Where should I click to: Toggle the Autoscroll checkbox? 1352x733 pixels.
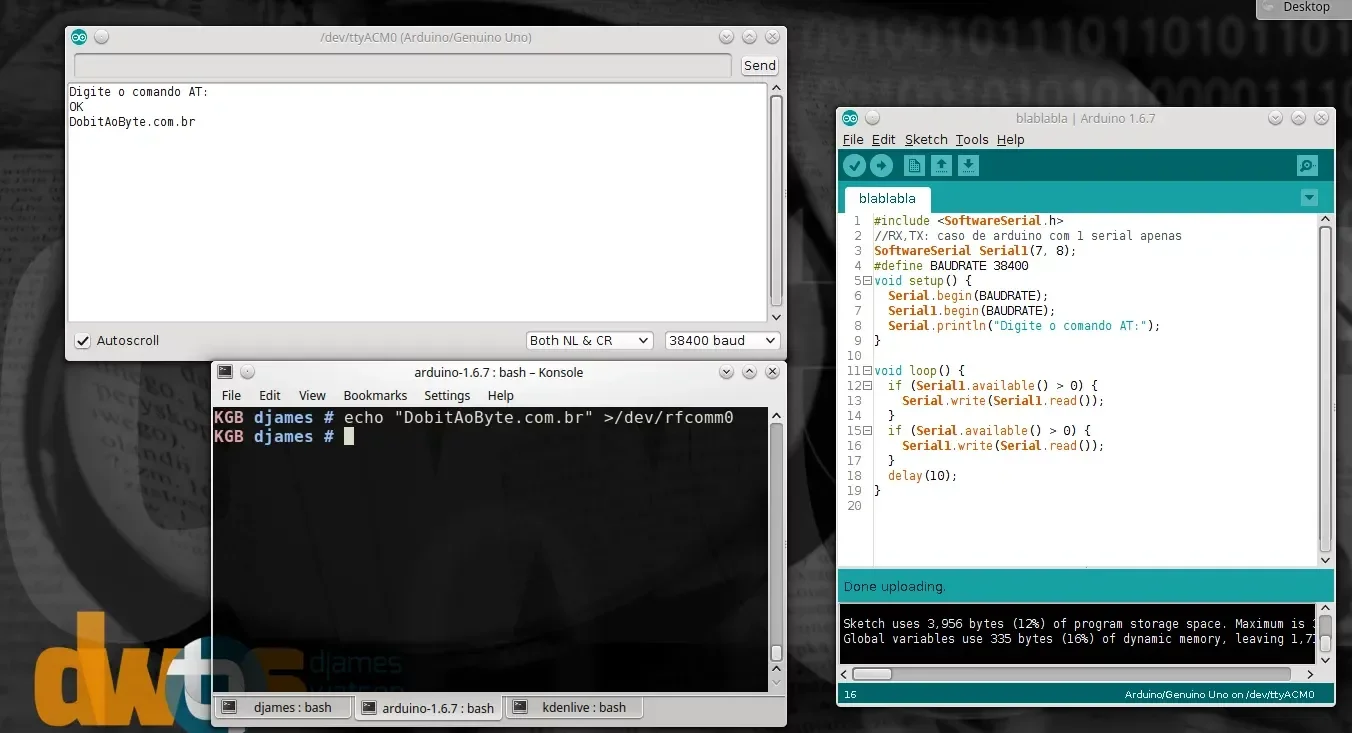83,341
